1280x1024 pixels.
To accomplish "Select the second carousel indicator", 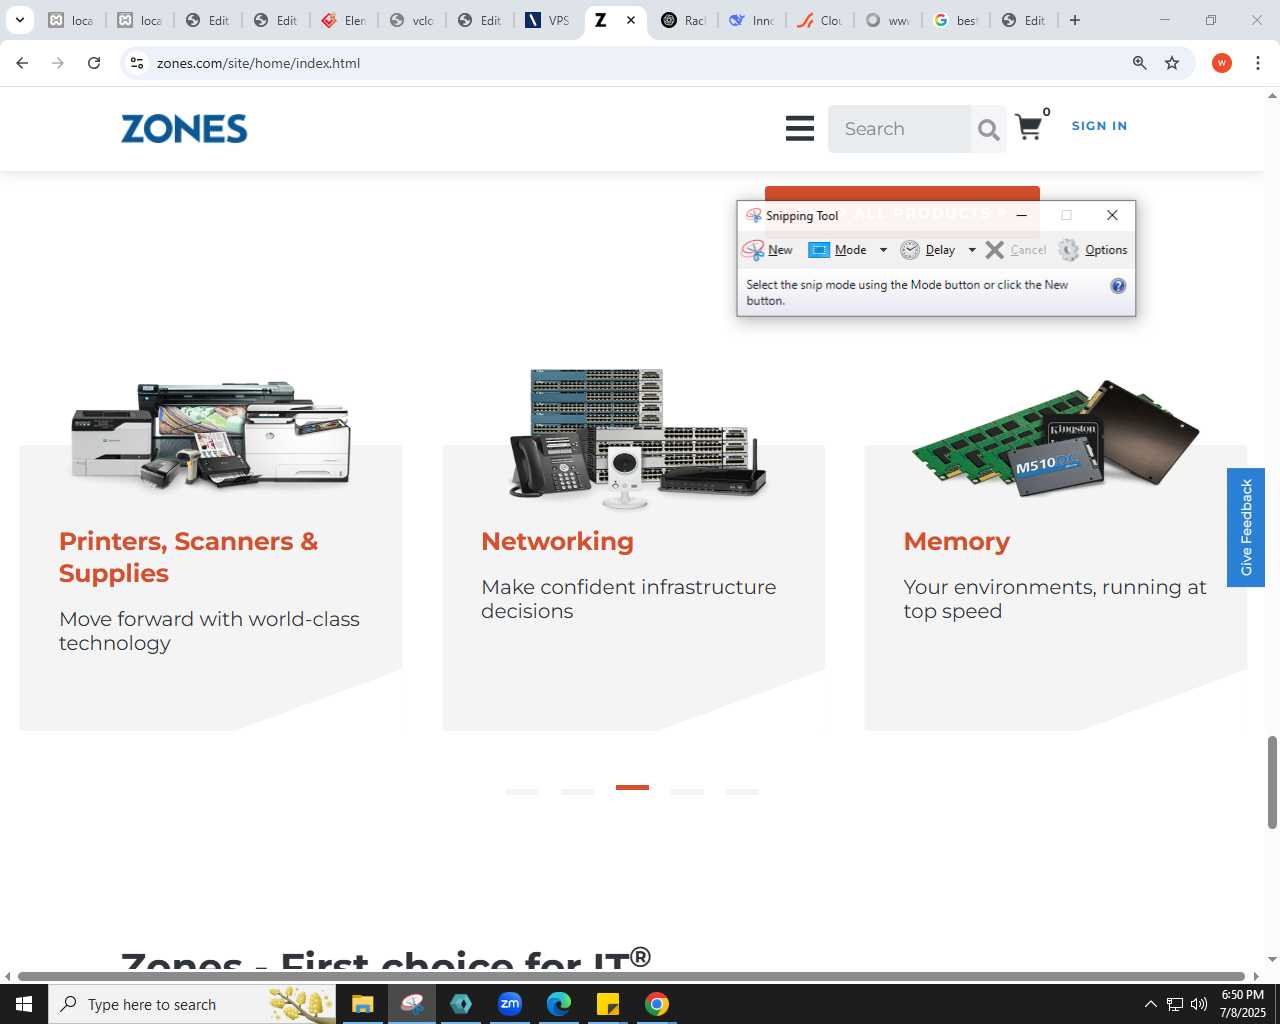I will [x=577, y=791].
